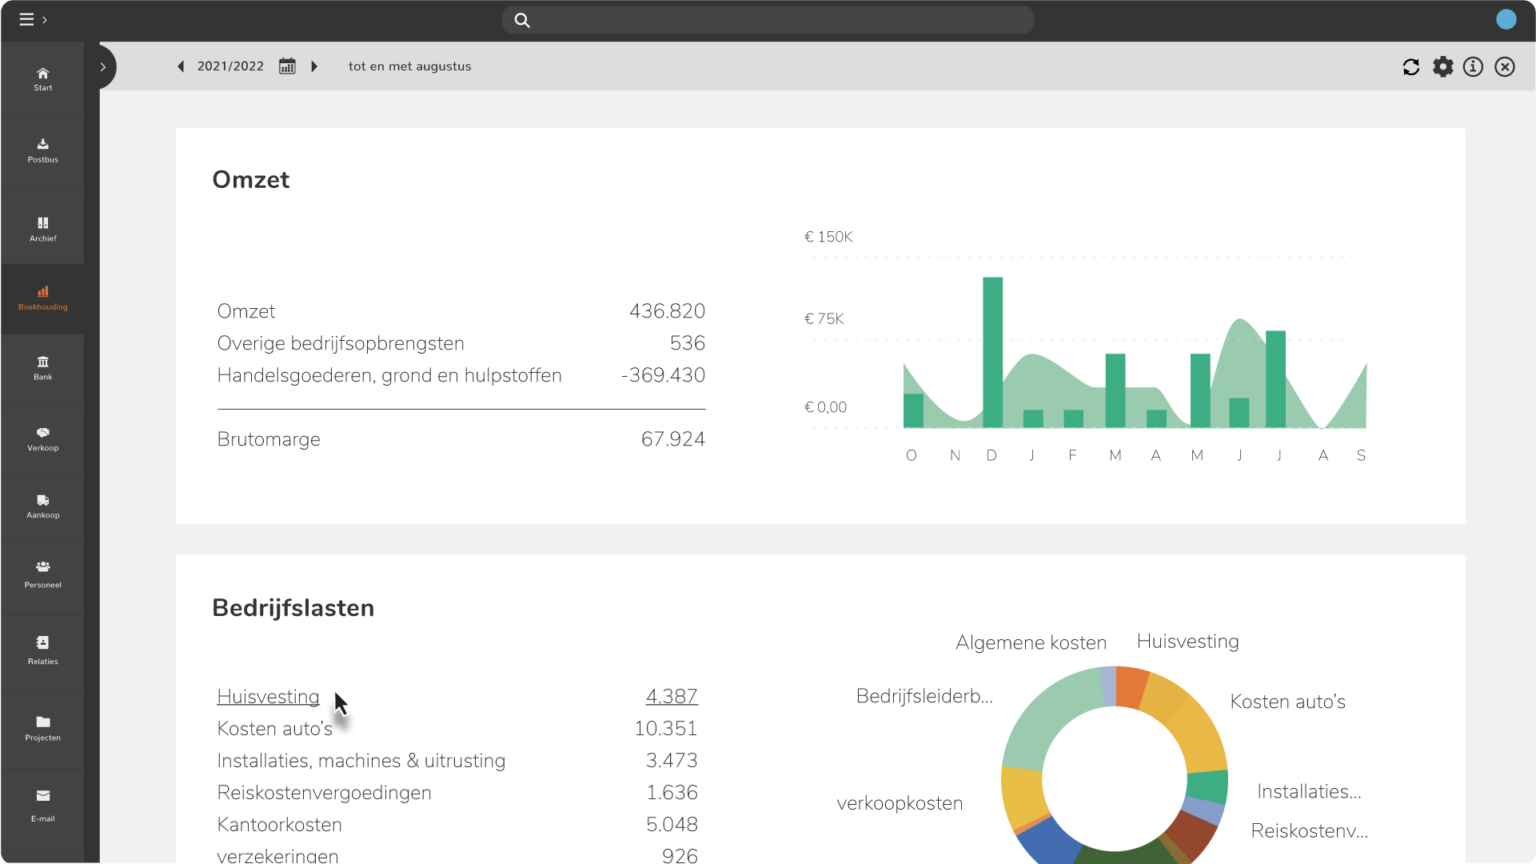Open the Huisvesting cost details link

[268, 696]
